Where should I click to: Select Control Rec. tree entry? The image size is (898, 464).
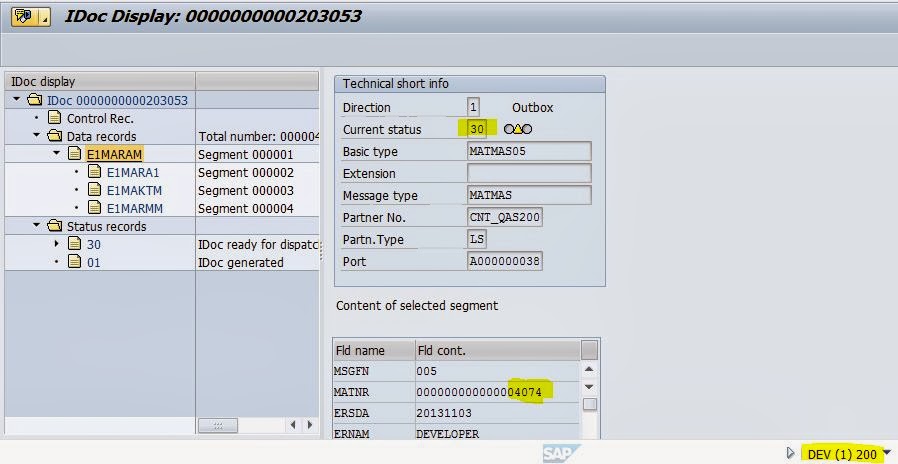click(x=100, y=119)
